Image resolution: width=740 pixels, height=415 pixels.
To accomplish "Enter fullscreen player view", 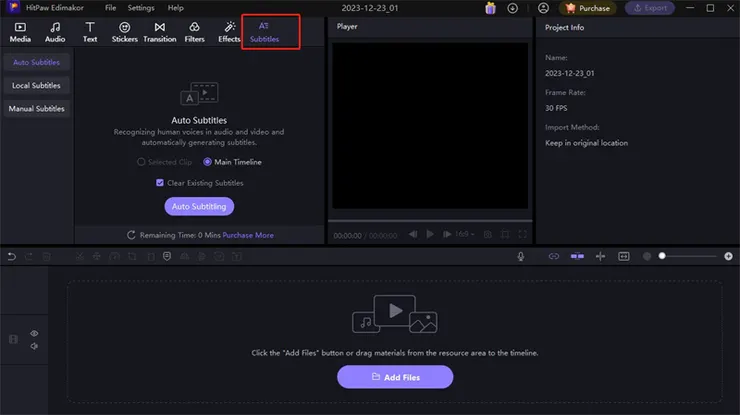I will coord(522,234).
